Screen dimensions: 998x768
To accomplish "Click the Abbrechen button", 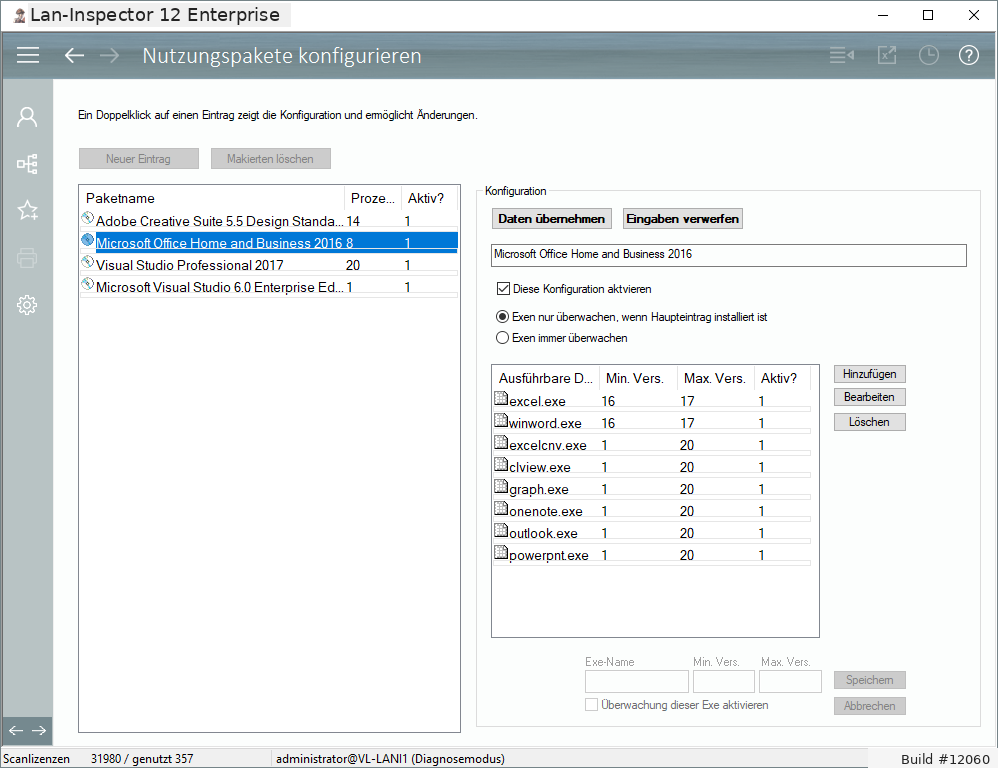I will pos(869,706).
